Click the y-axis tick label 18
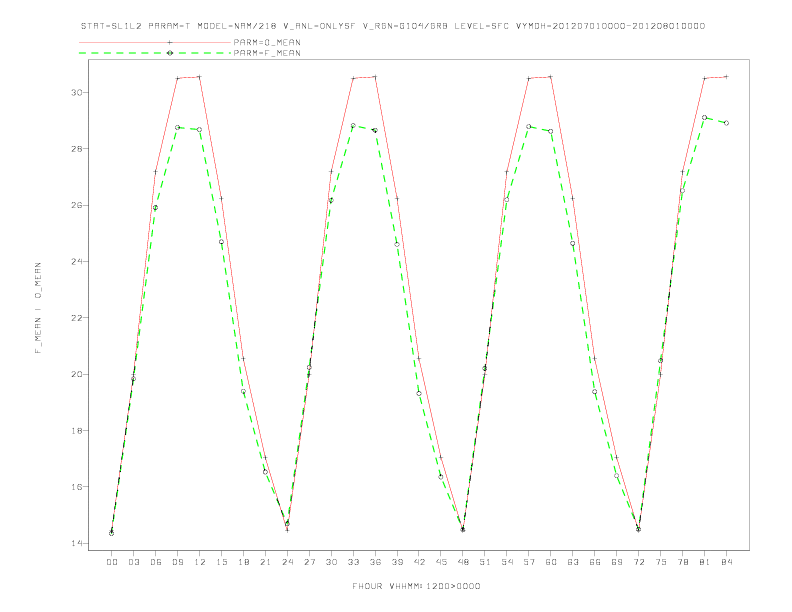 [77, 431]
